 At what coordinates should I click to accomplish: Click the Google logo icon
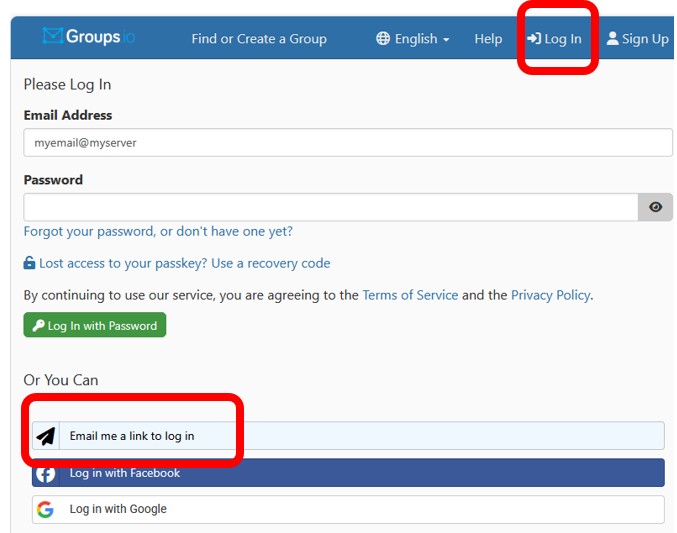[x=45, y=509]
